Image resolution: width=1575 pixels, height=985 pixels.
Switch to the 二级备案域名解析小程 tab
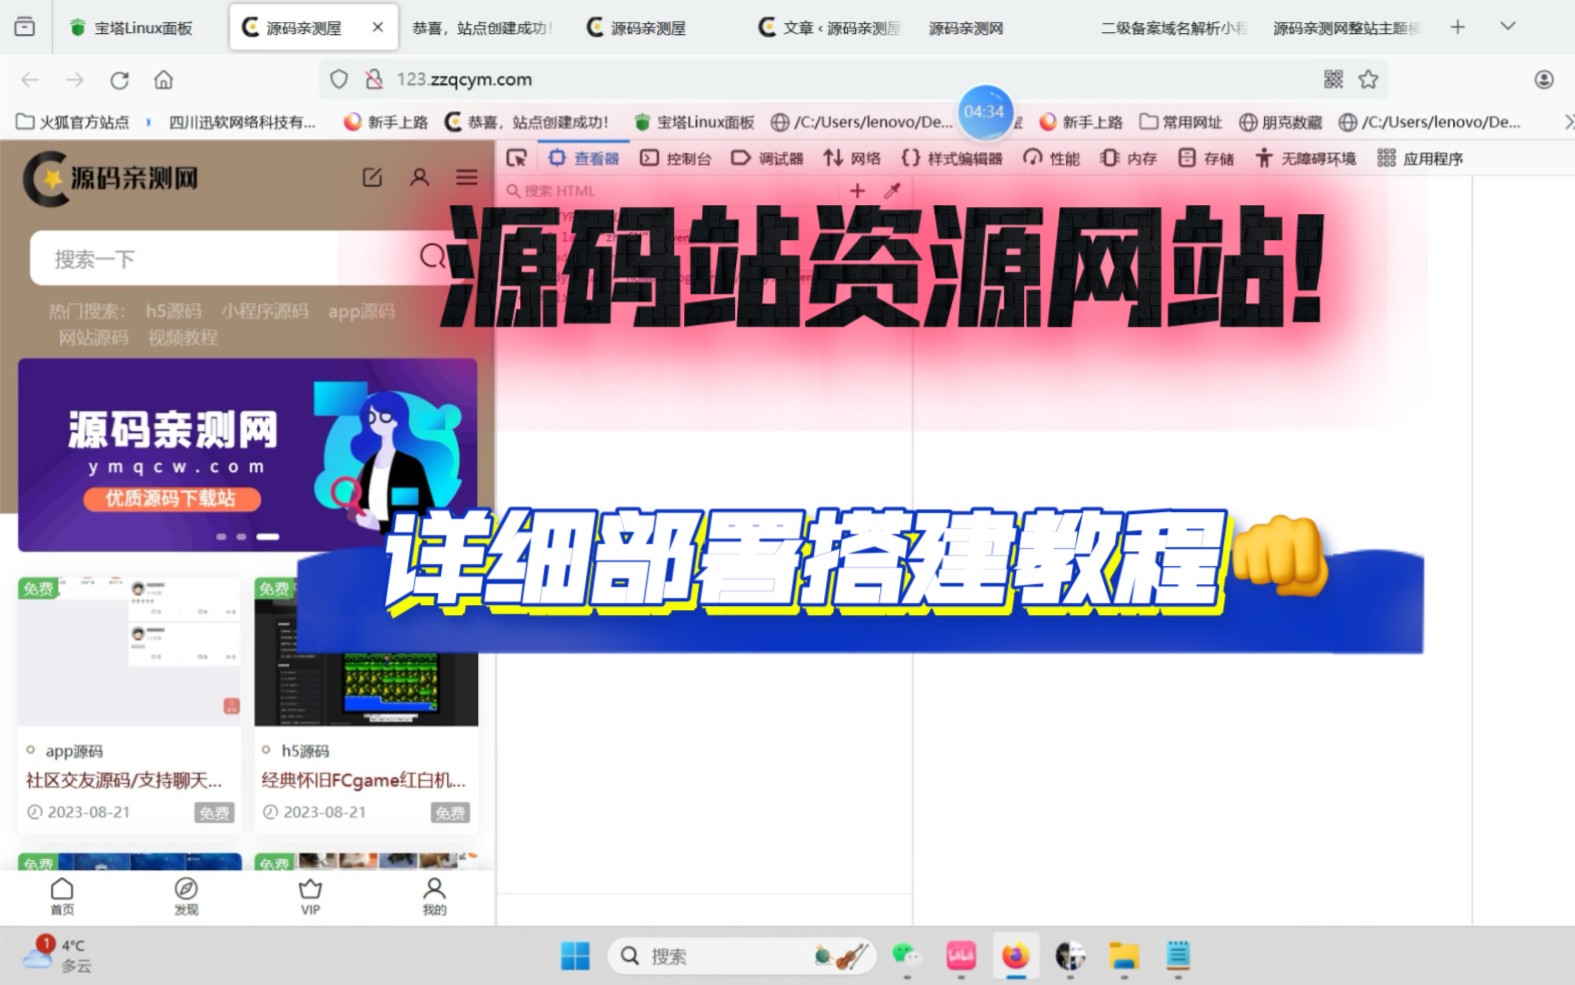[1173, 28]
